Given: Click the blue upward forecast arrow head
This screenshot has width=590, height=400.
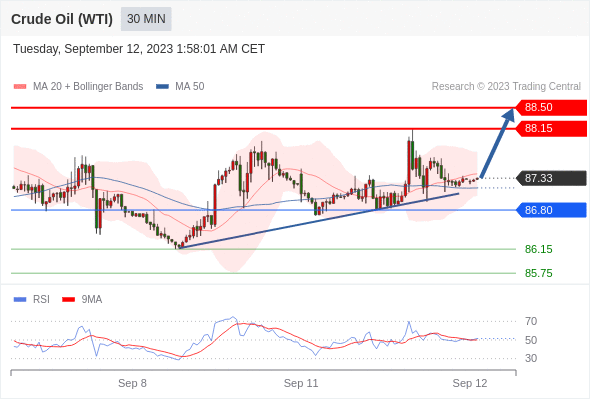Looking at the screenshot, I should point(509,114).
